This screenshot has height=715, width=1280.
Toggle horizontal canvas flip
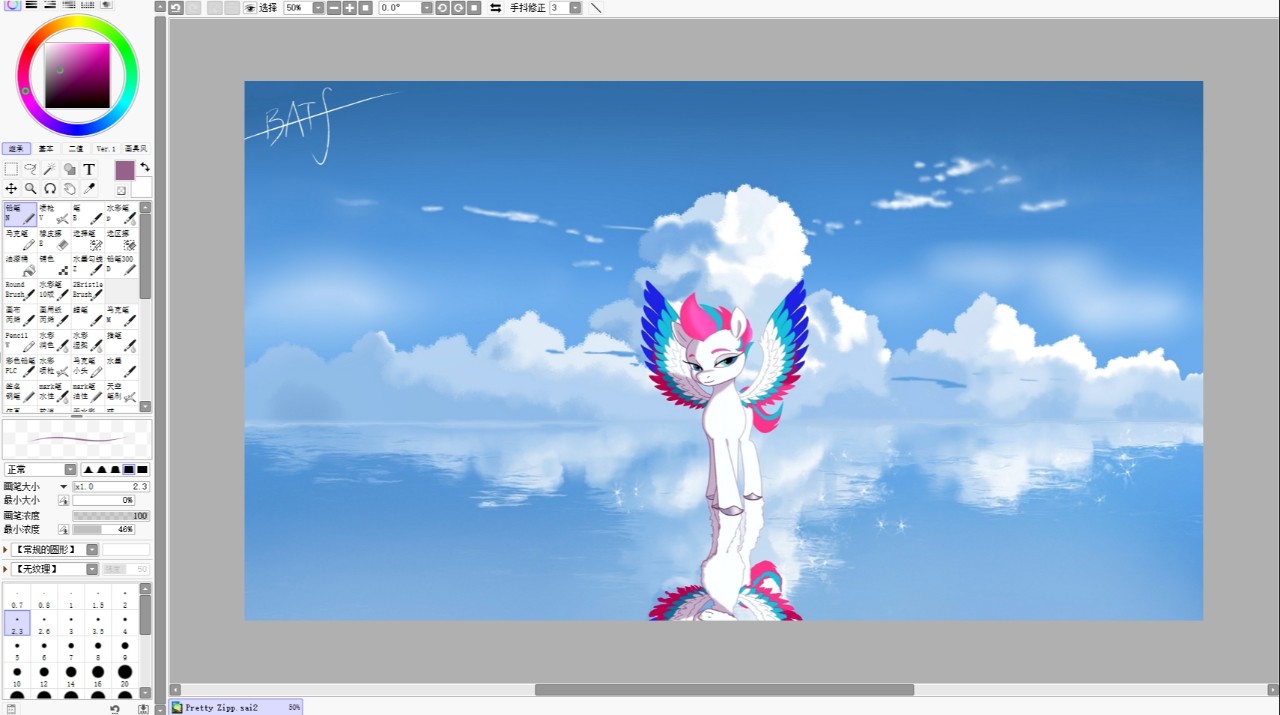(495, 8)
